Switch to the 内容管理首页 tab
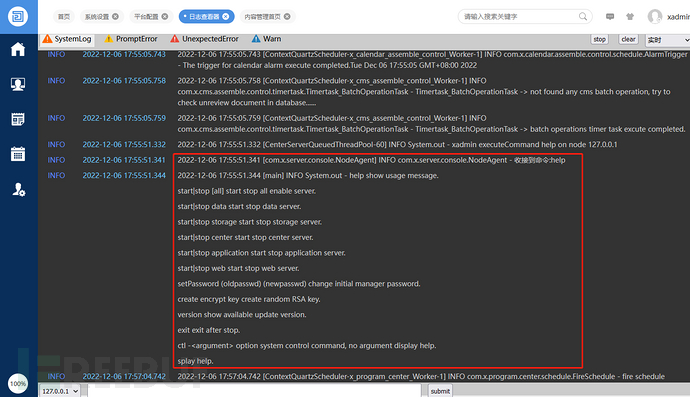The width and height of the screenshot is (690, 397). point(262,16)
